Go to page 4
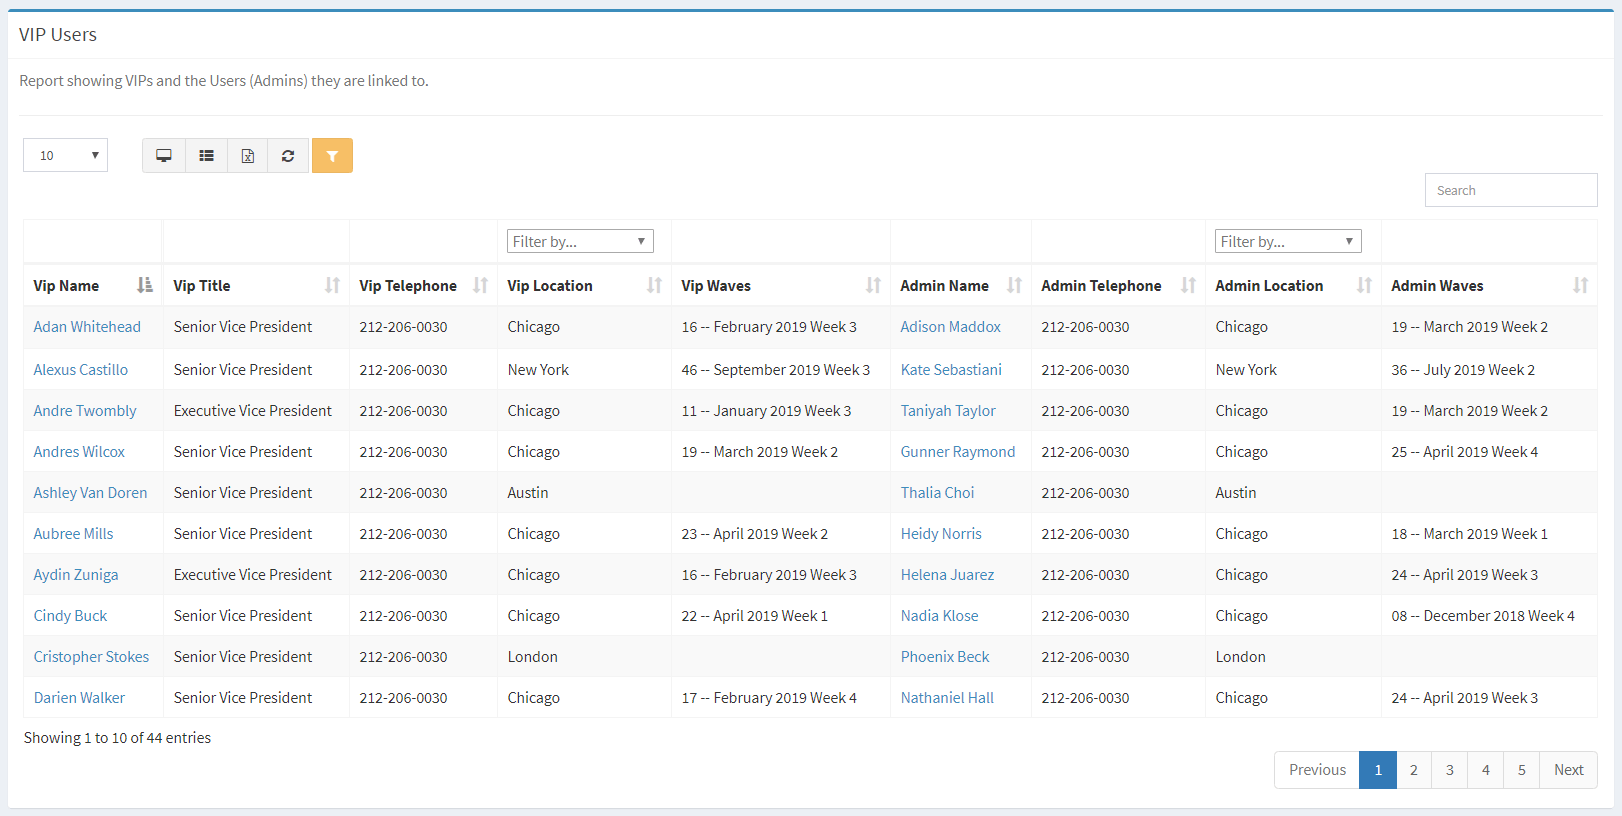Image resolution: width=1622 pixels, height=816 pixels. point(1486,770)
